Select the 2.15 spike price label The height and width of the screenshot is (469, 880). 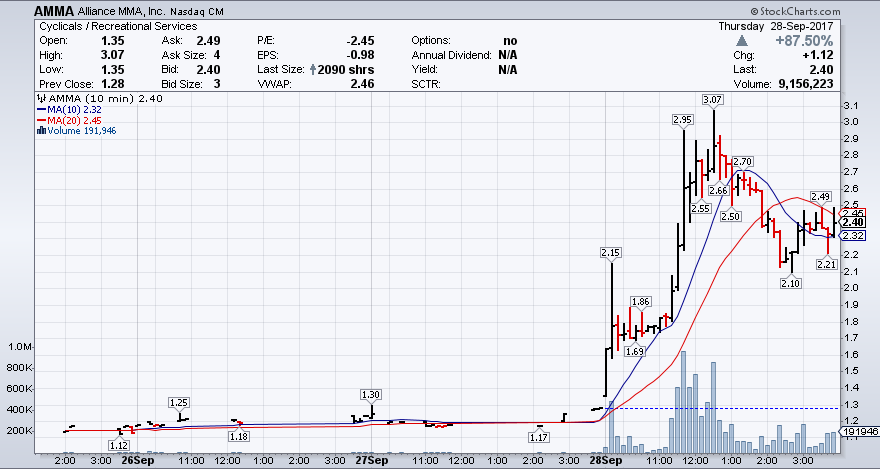pos(610,252)
